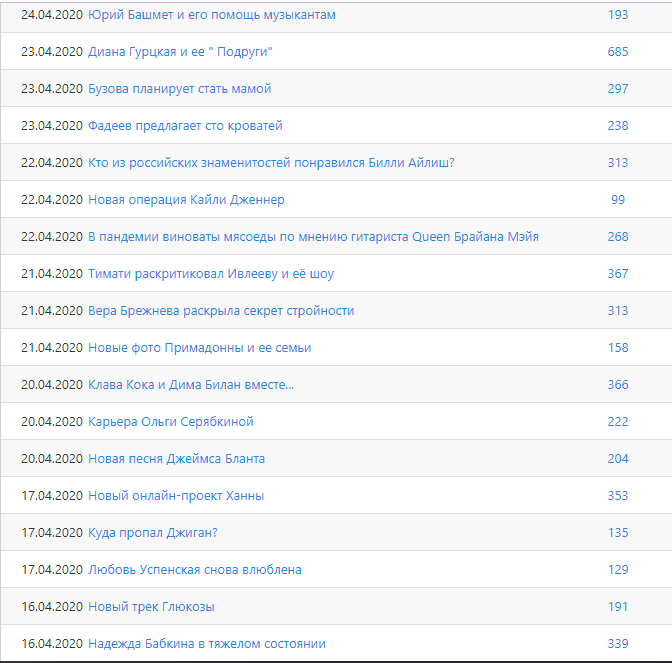Click count 204 in Джеймса Бланта row

618,459
